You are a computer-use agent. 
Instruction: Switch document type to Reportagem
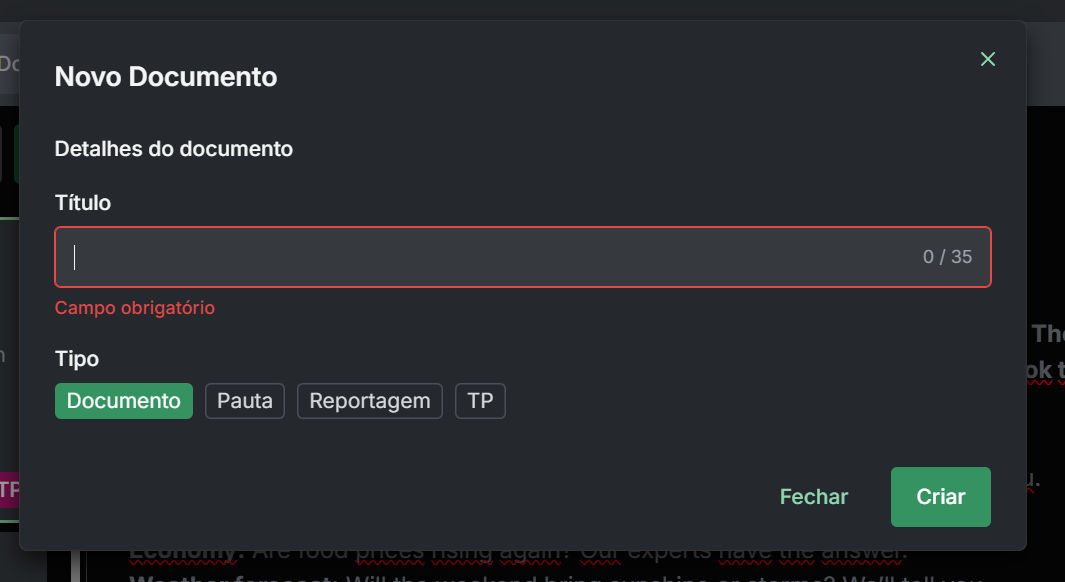click(369, 400)
